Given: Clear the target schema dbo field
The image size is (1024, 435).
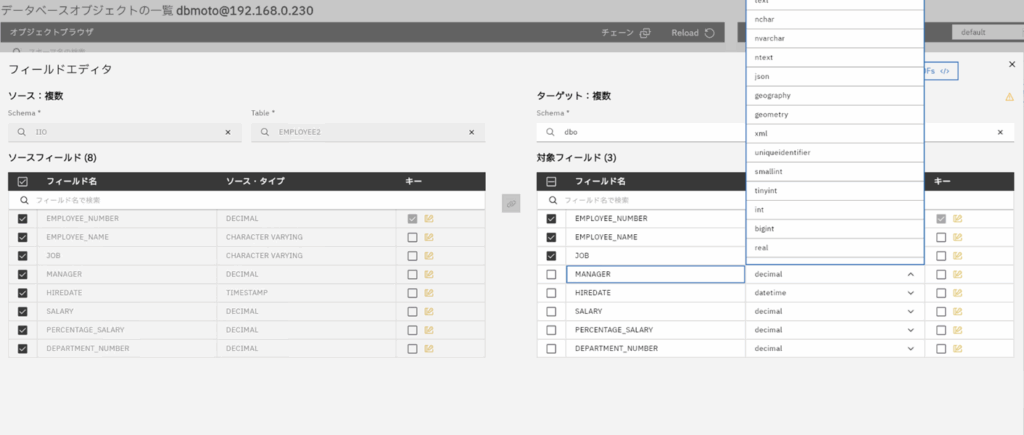Looking at the screenshot, I should pyautogui.click(x=999, y=132).
